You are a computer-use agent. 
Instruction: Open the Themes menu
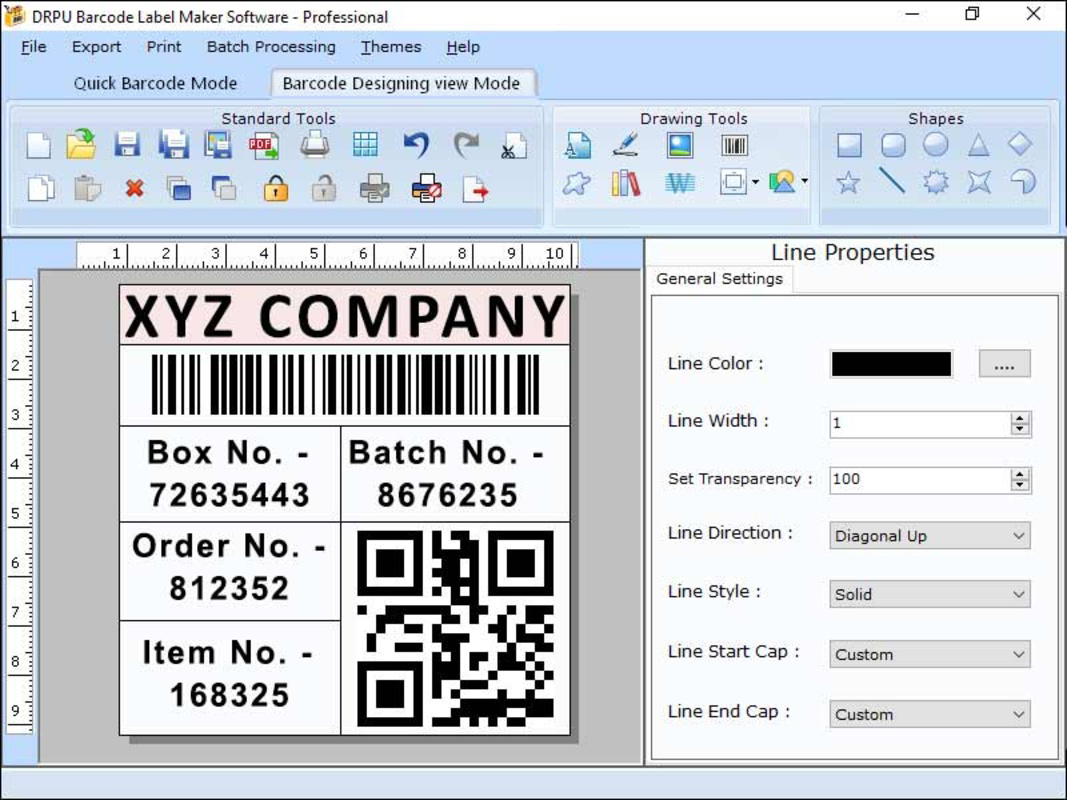(390, 46)
